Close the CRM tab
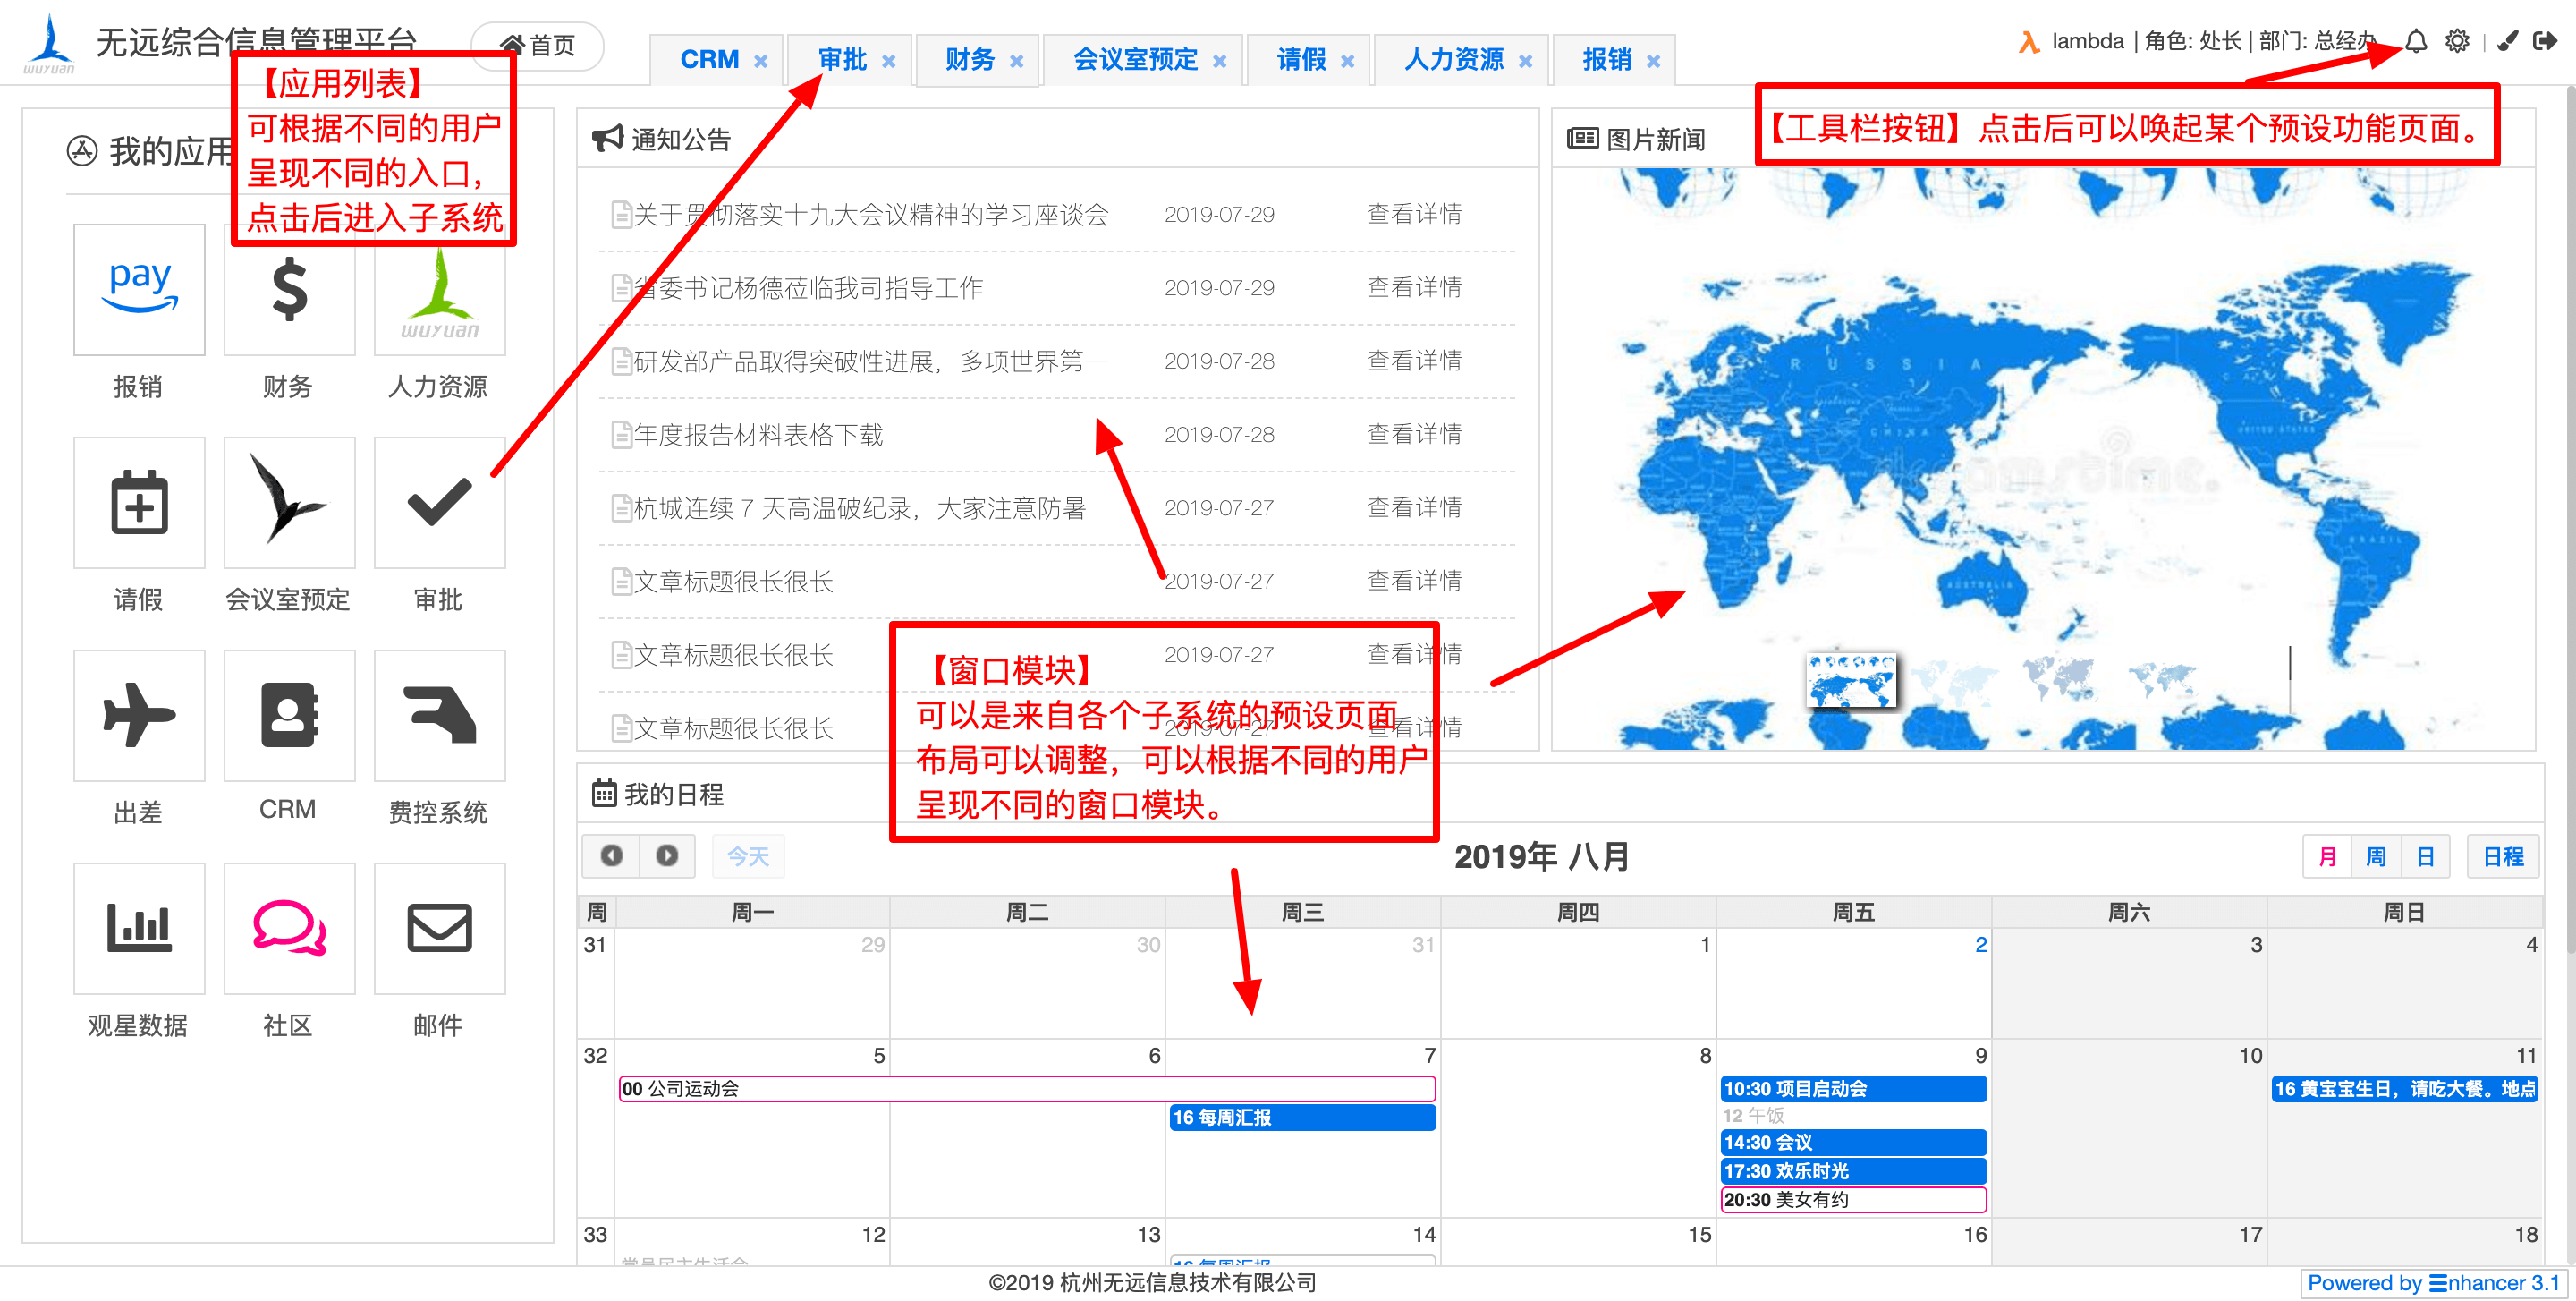The width and height of the screenshot is (2576, 1301). (761, 61)
